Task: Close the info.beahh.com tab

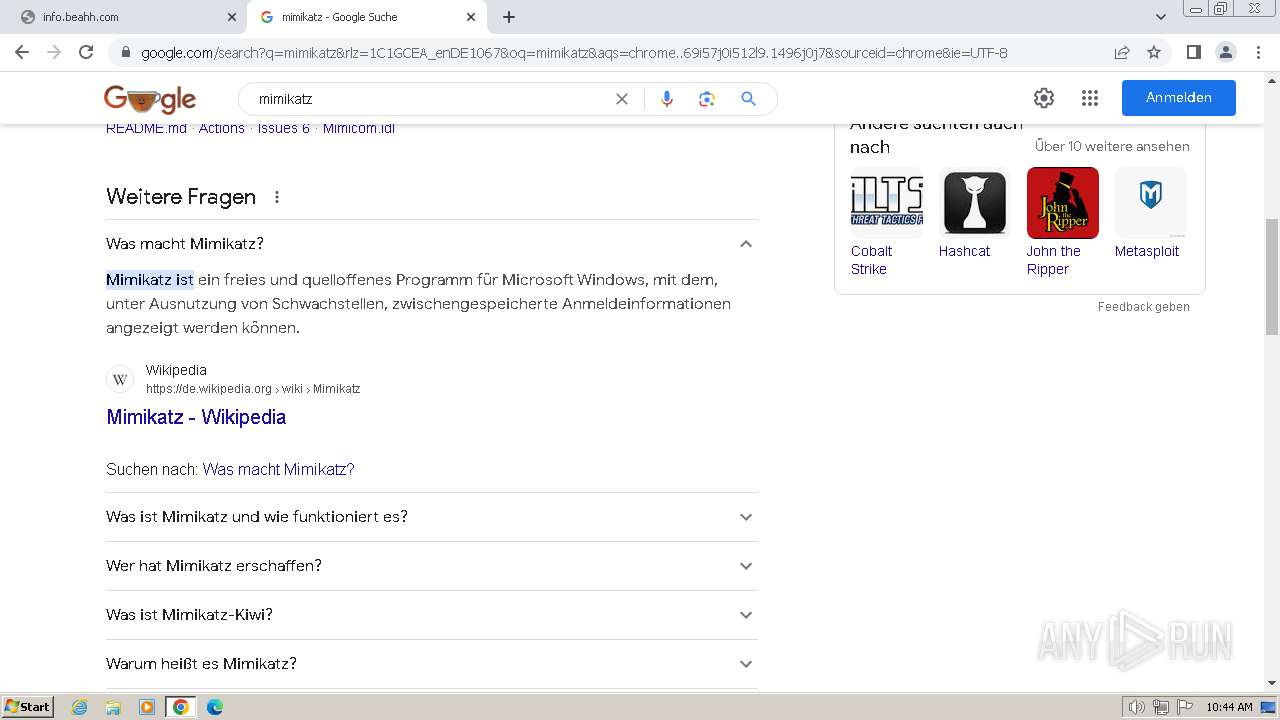Action: pyautogui.click(x=232, y=17)
